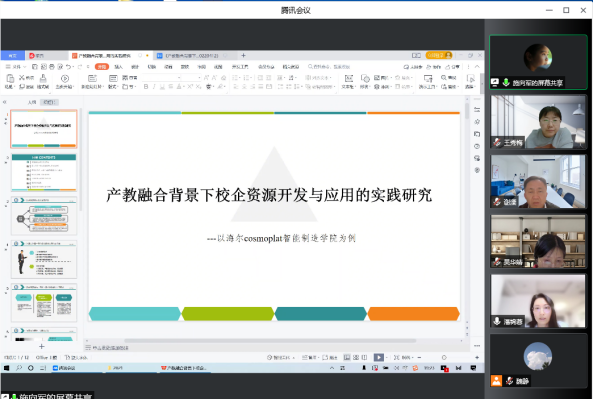Image resolution: width=593 pixels, height=399 pixels.
Task: Switch to Normal view in status bar
Action: click(347, 357)
